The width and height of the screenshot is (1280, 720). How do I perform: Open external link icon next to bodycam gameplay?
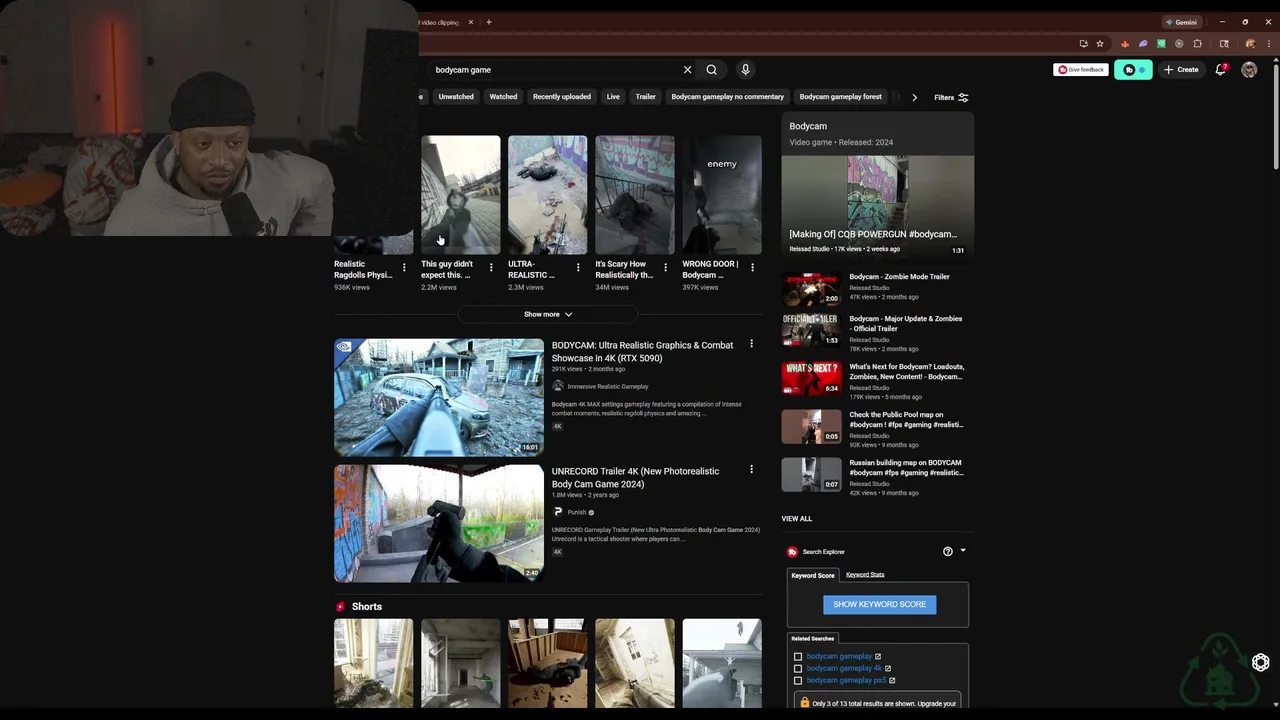(878, 657)
